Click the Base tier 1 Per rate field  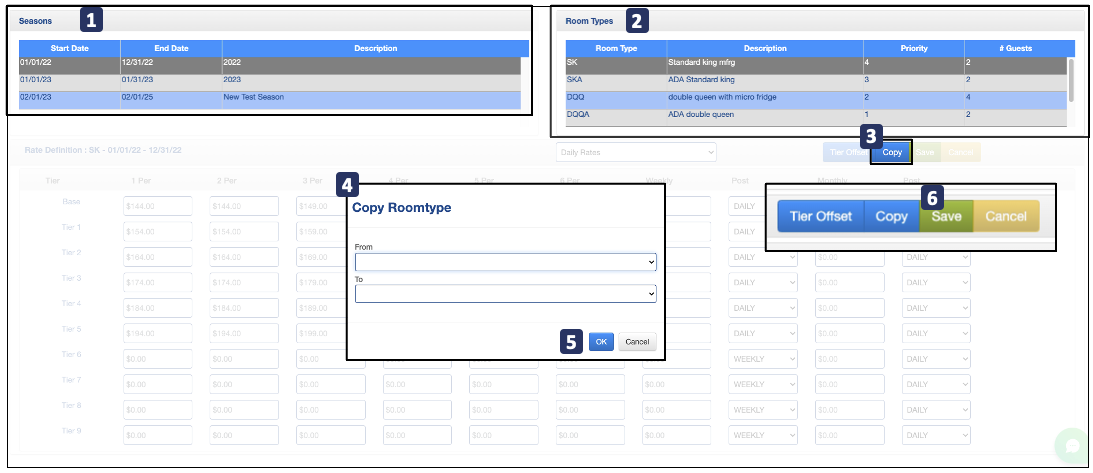[x=157, y=206]
